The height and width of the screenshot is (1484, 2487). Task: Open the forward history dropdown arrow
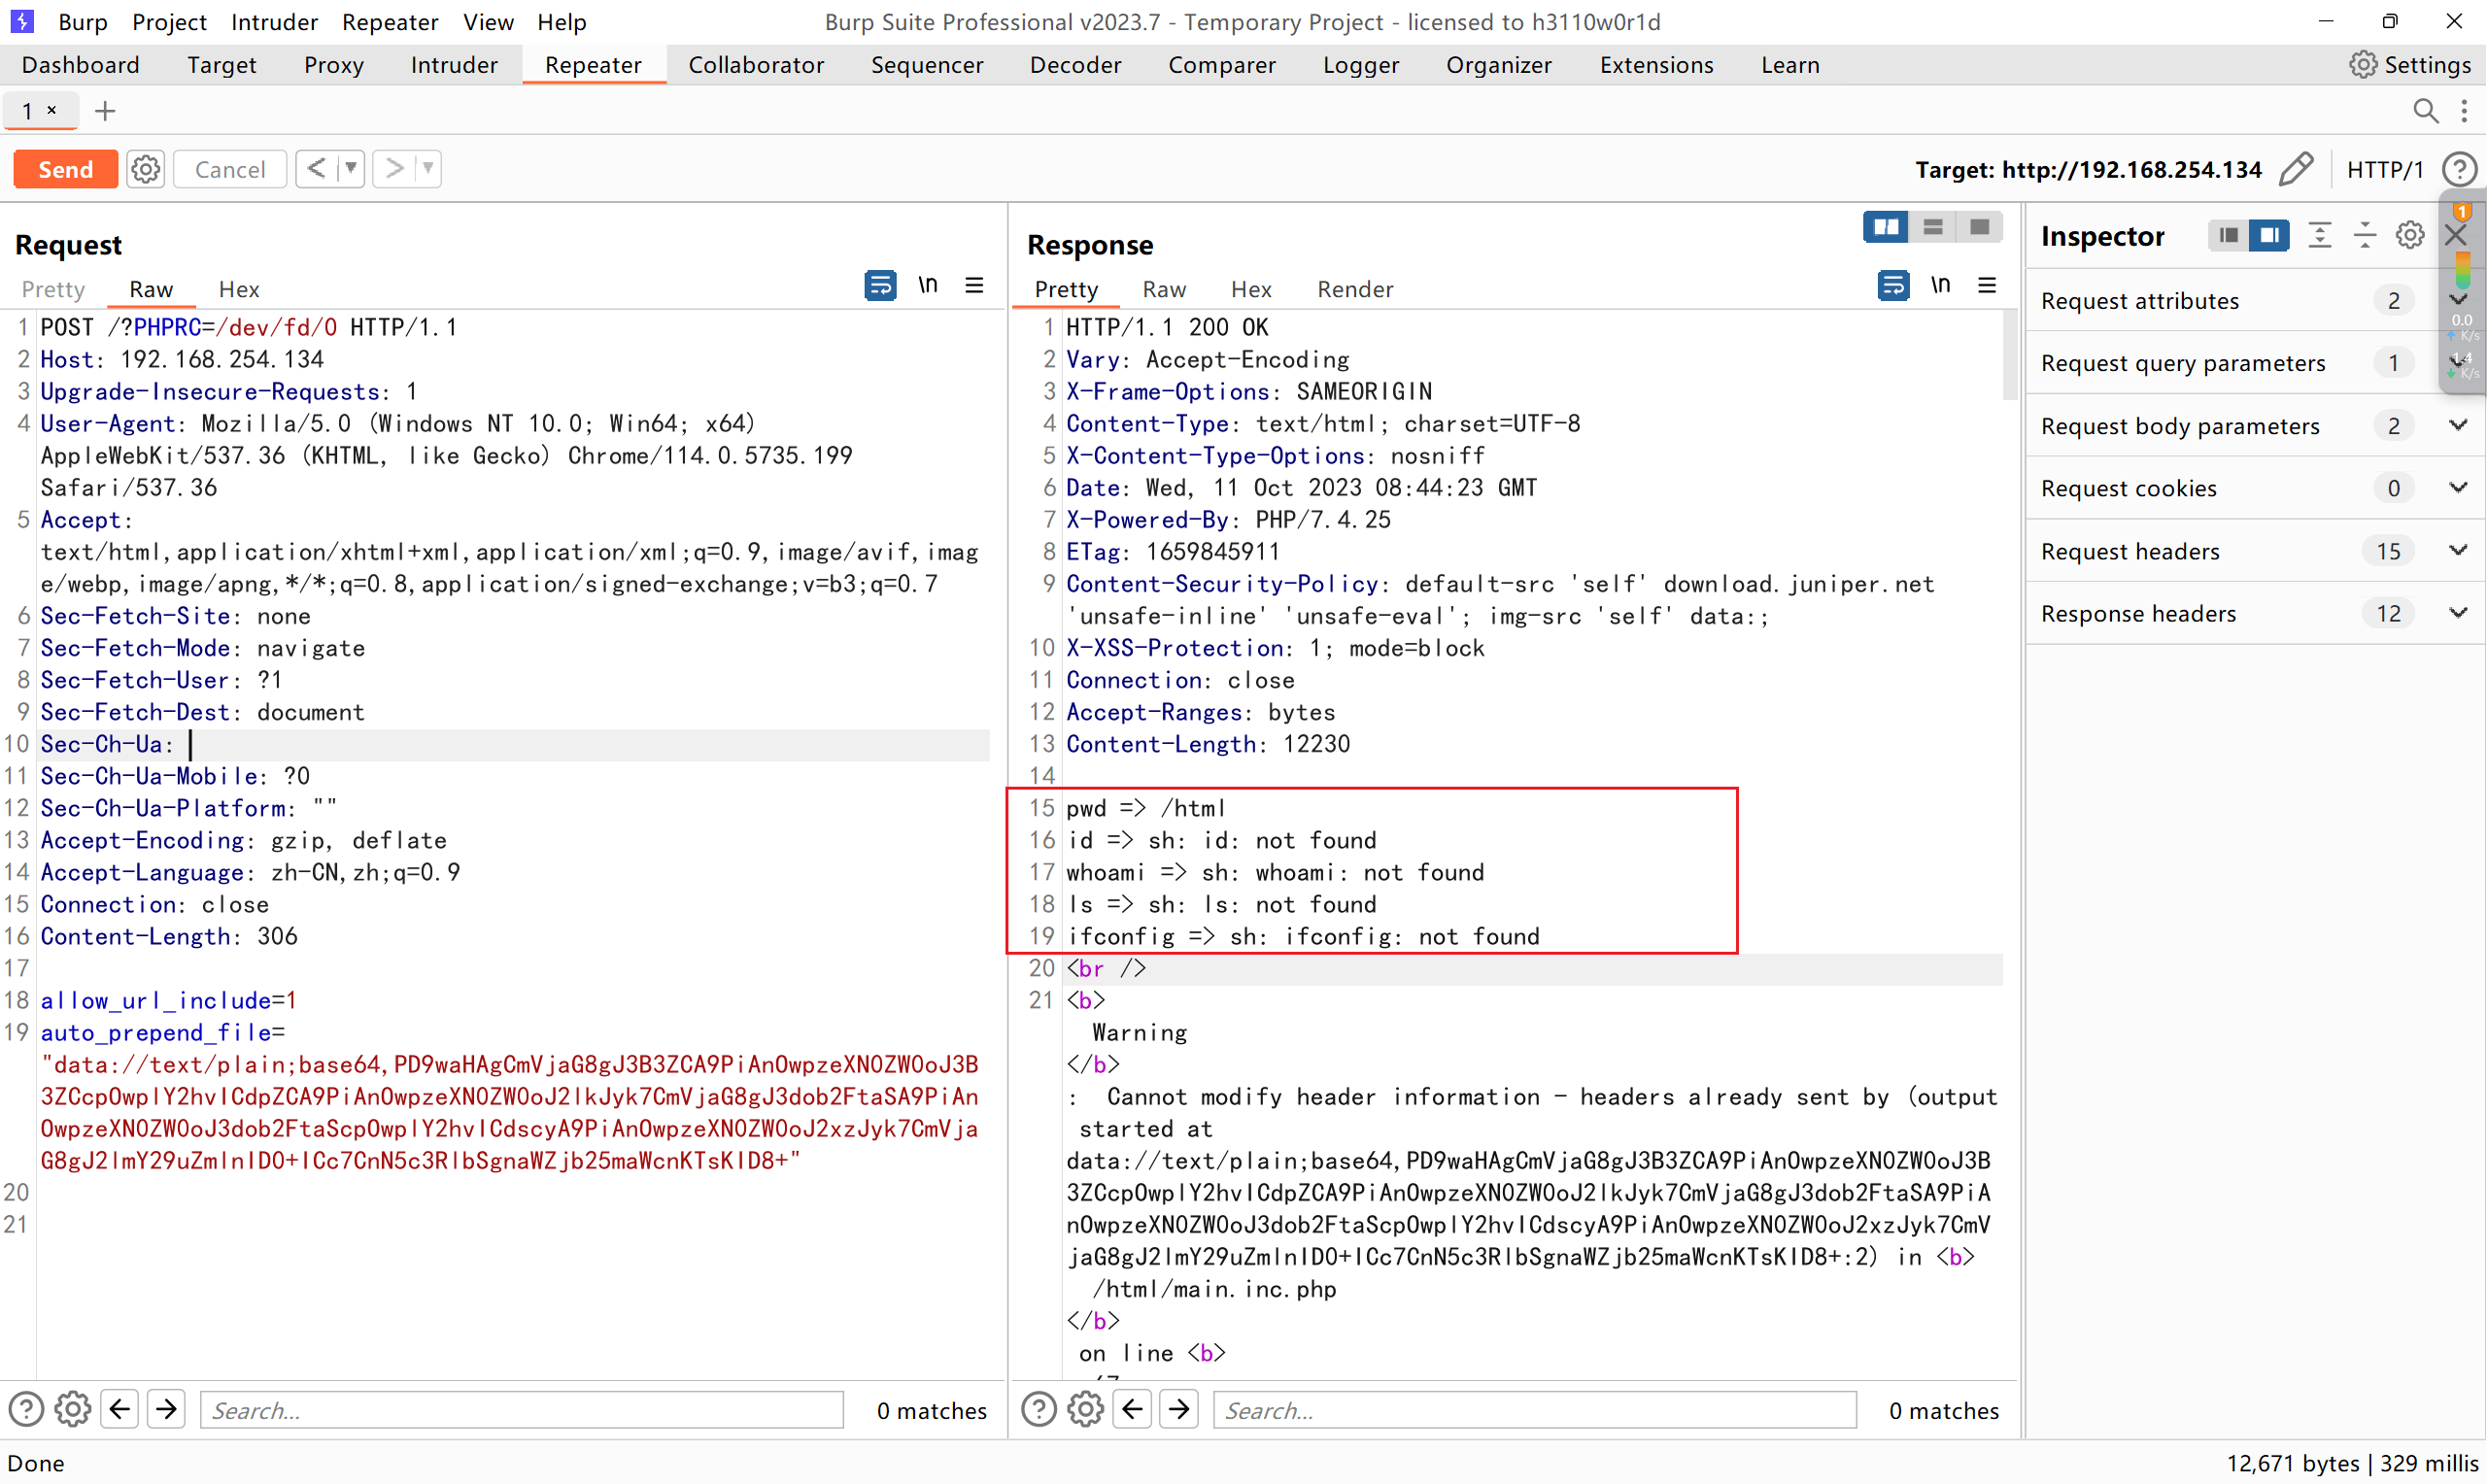tap(428, 168)
